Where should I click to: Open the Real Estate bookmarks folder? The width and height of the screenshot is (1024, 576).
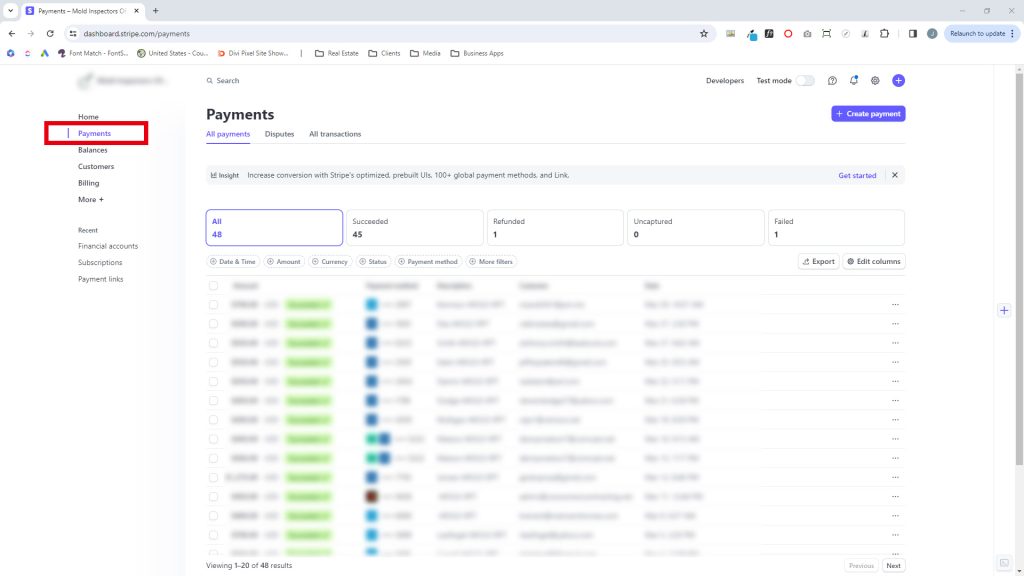[x=337, y=53]
